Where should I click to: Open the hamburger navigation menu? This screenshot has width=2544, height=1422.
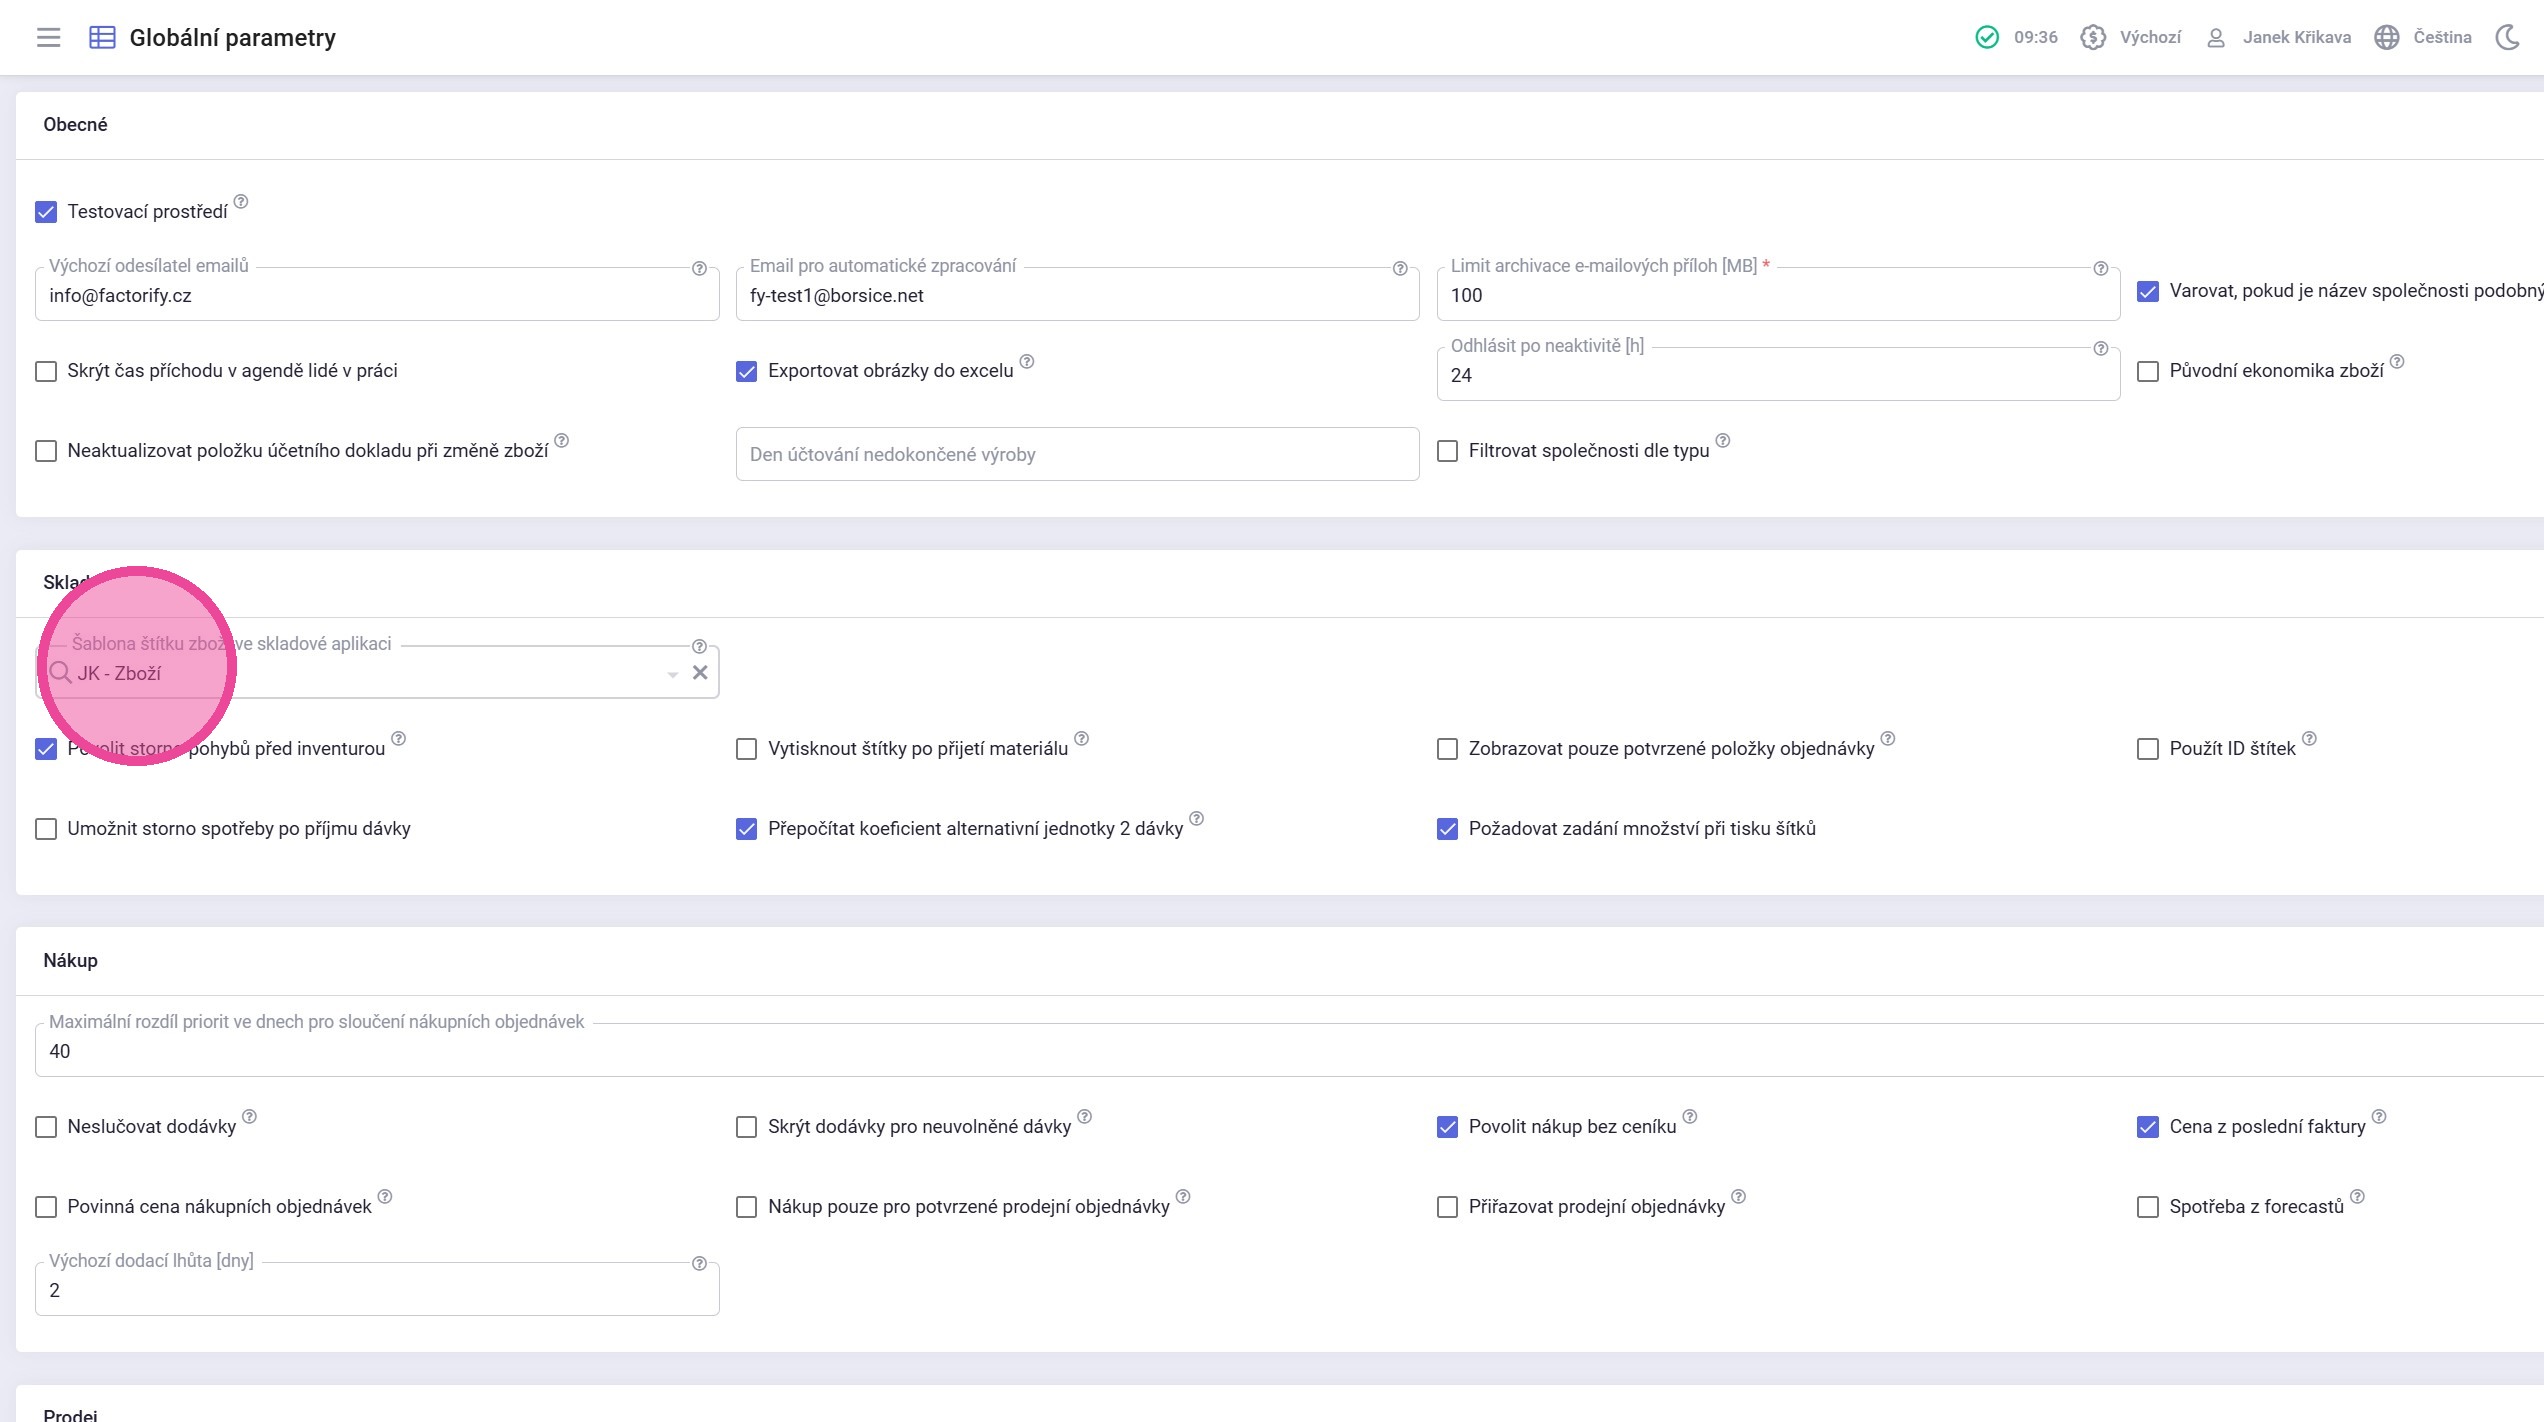click(x=48, y=37)
